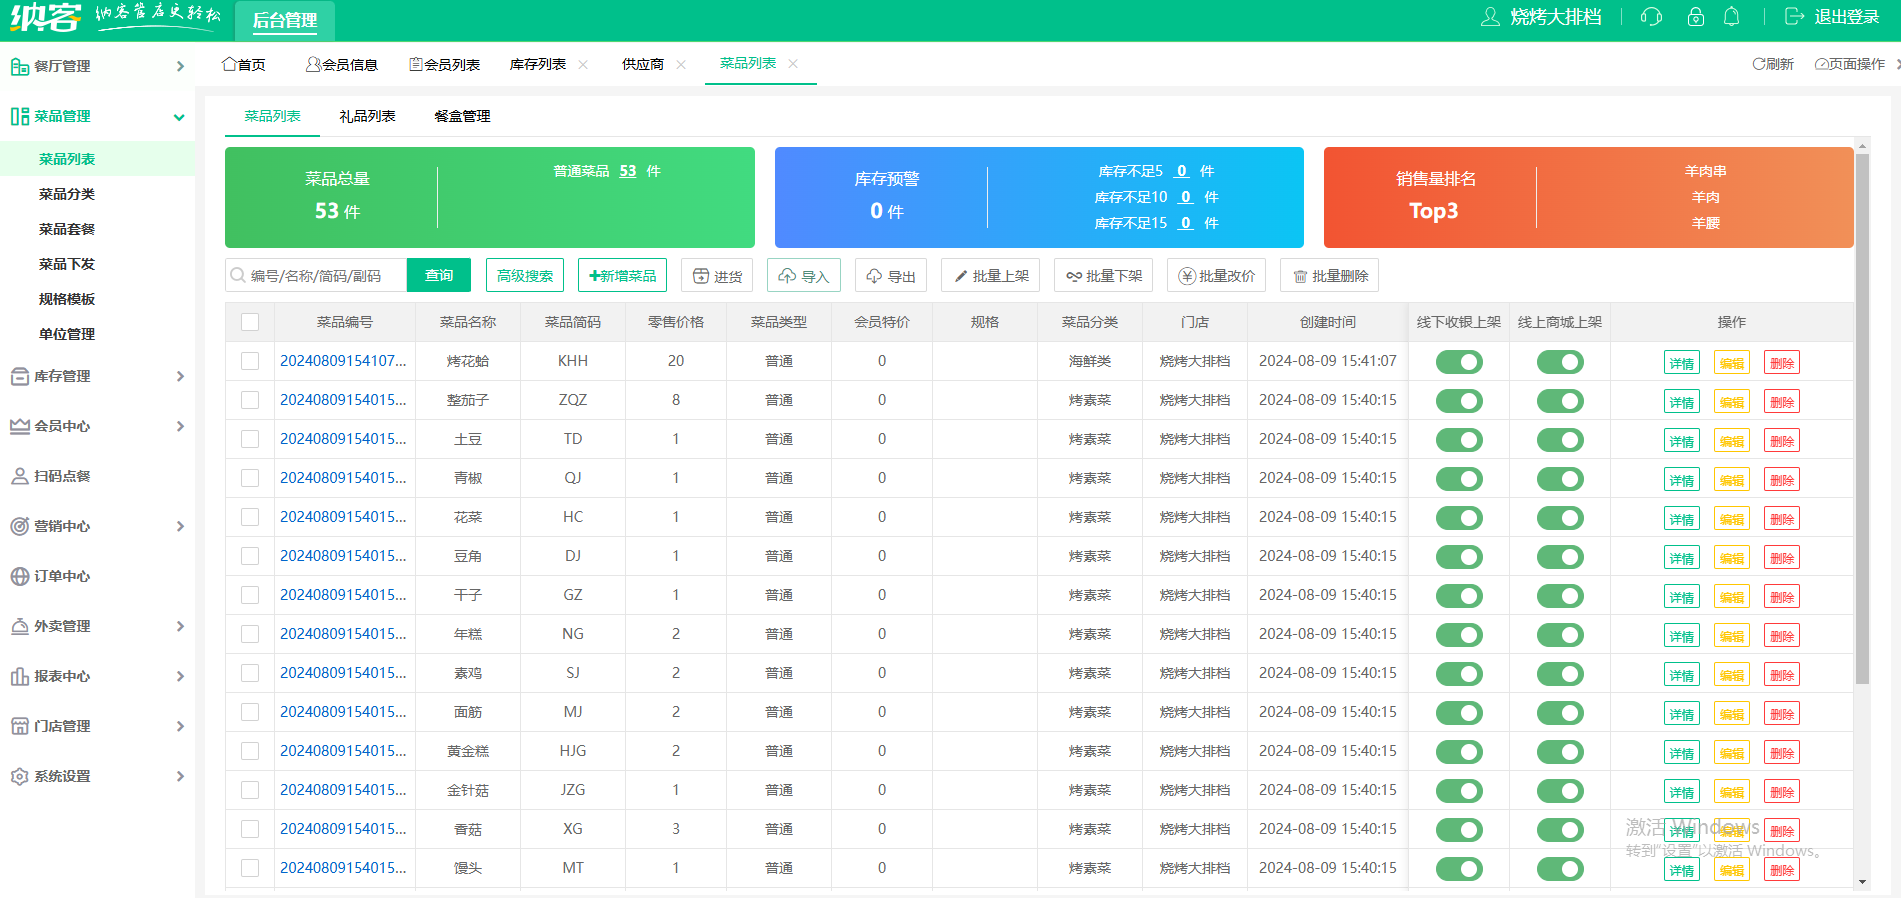Viewport: 1901px width, 898px height.
Task: Select 菜品套餐 in sidebar
Action: pos(67,229)
